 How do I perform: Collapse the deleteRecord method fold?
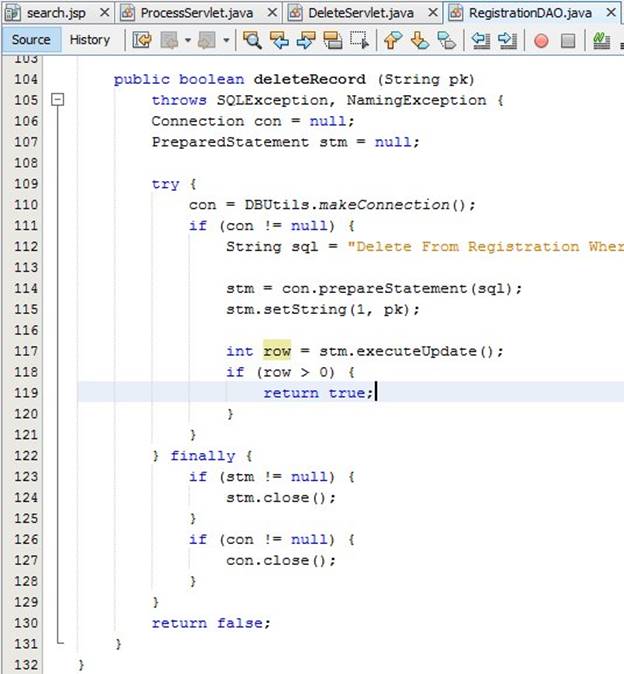click(58, 100)
